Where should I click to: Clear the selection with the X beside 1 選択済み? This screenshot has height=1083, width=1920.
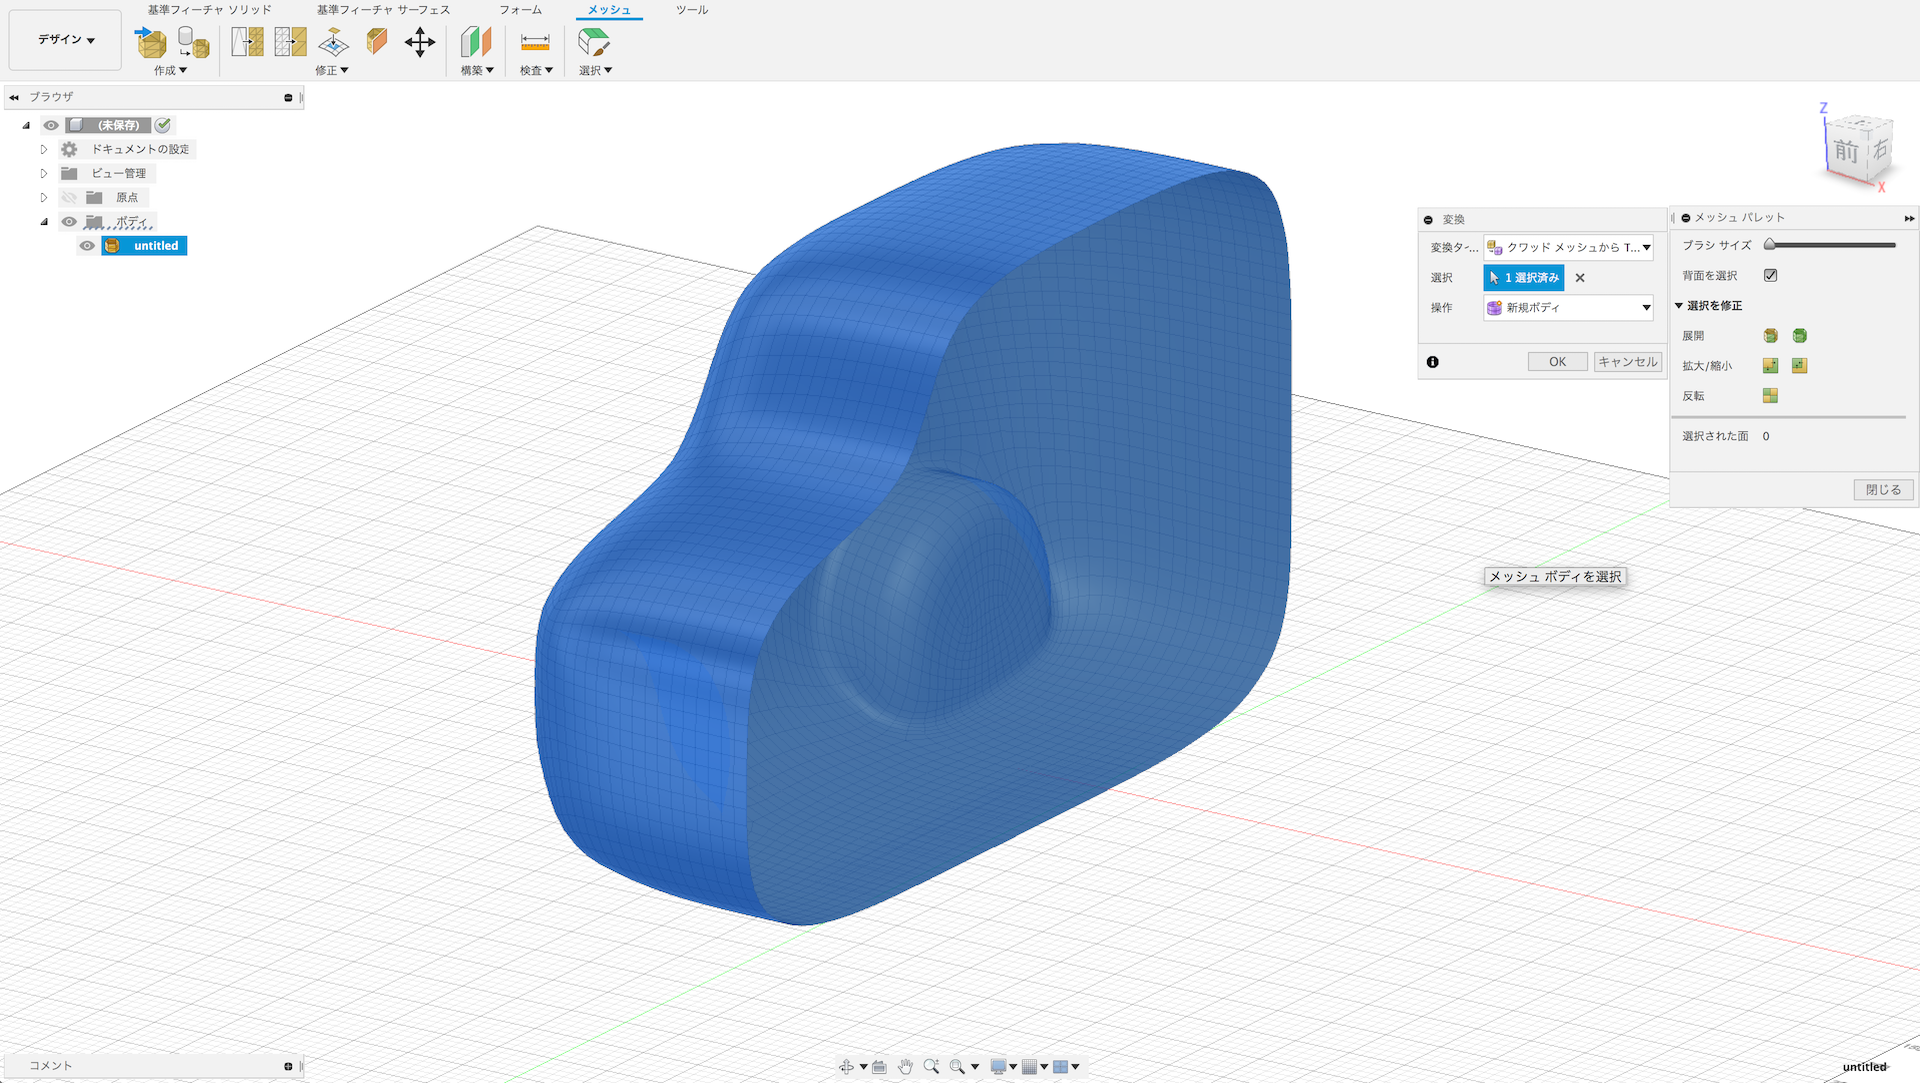(1580, 278)
